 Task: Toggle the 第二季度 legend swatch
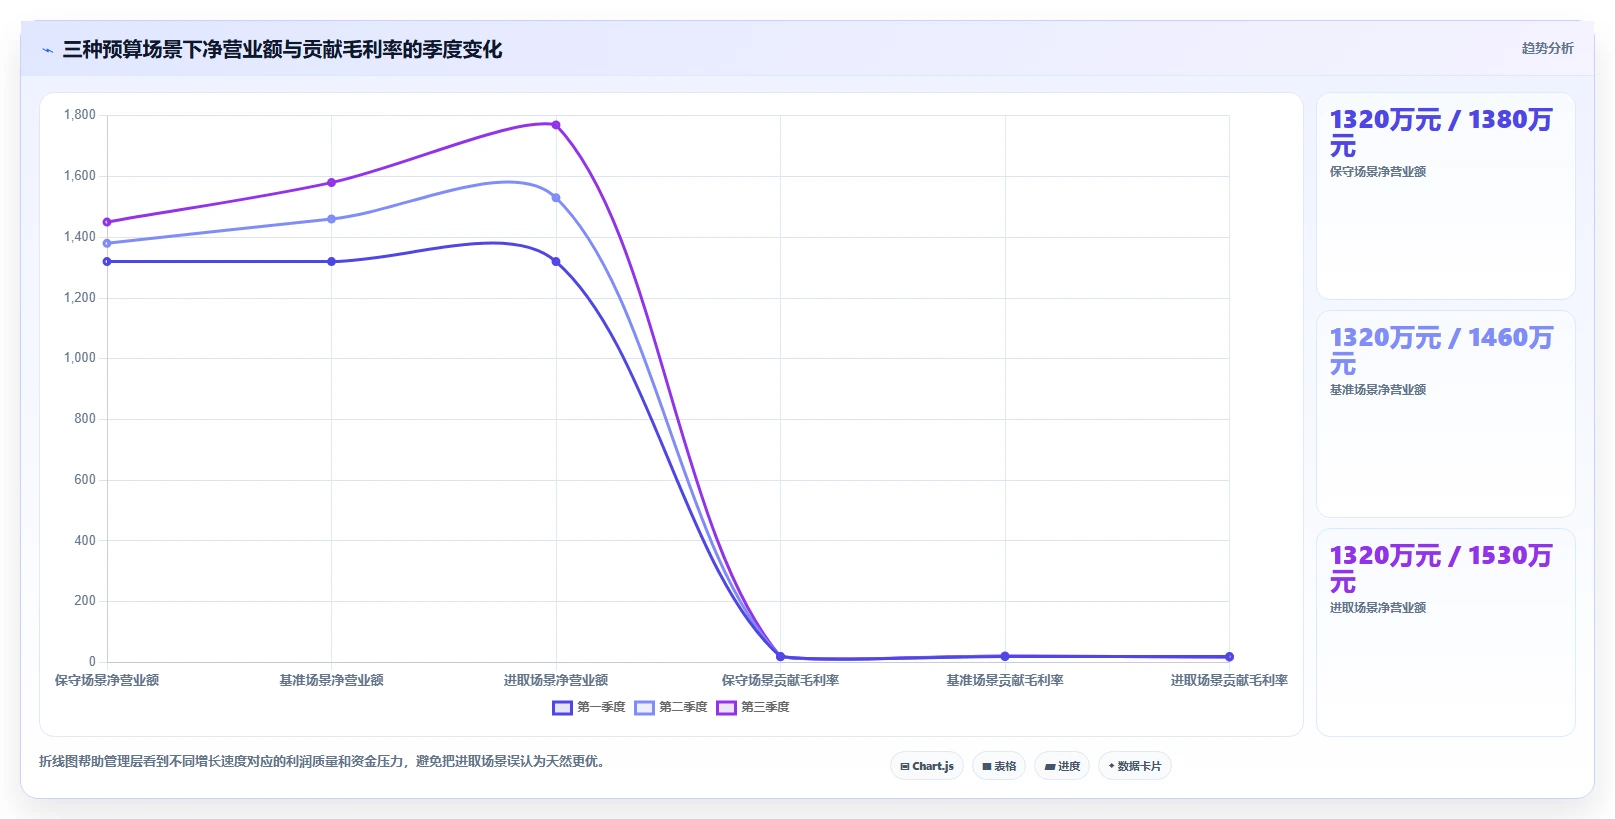644,708
